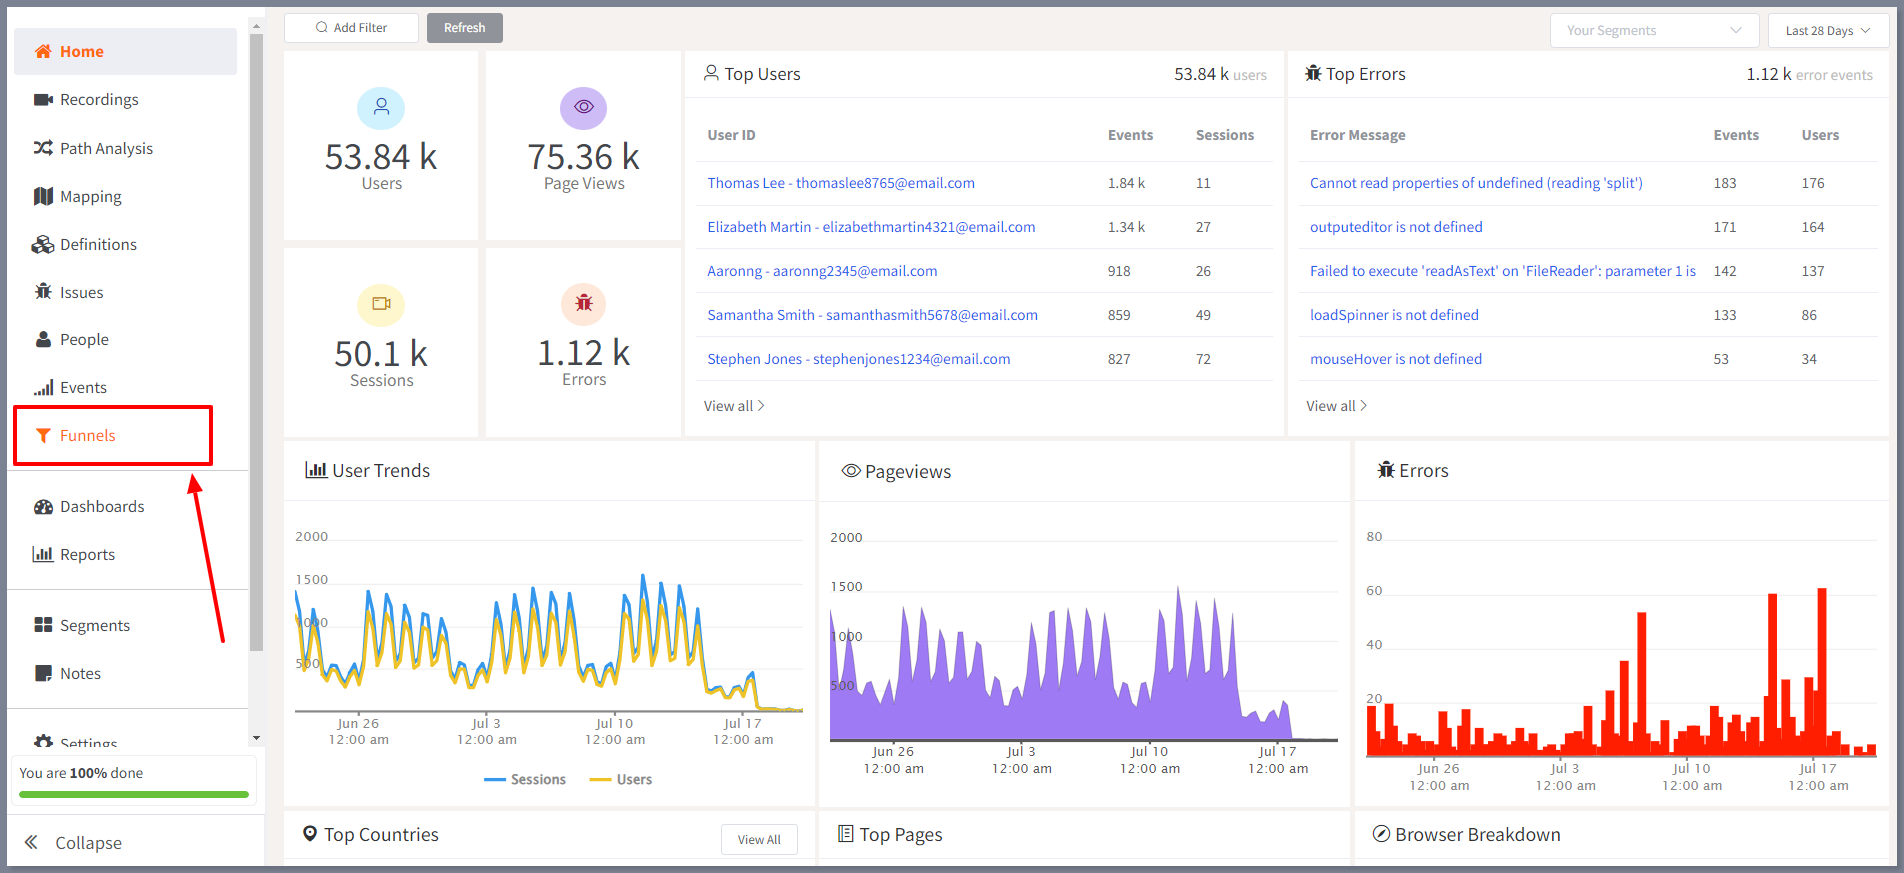The width and height of the screenshot is (1904, 873).
Task: Click View all under Top Users
Action: (734, 406)
